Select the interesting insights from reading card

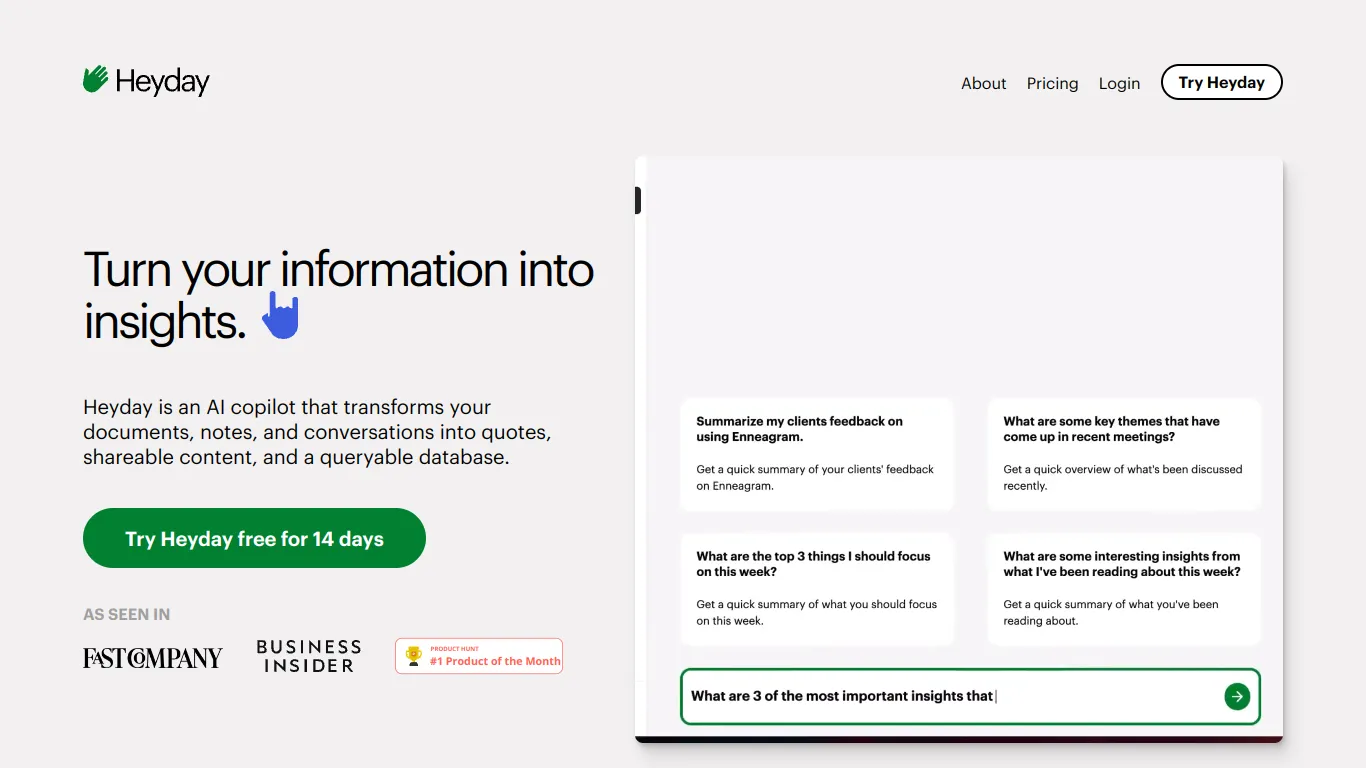point(1124,588)
